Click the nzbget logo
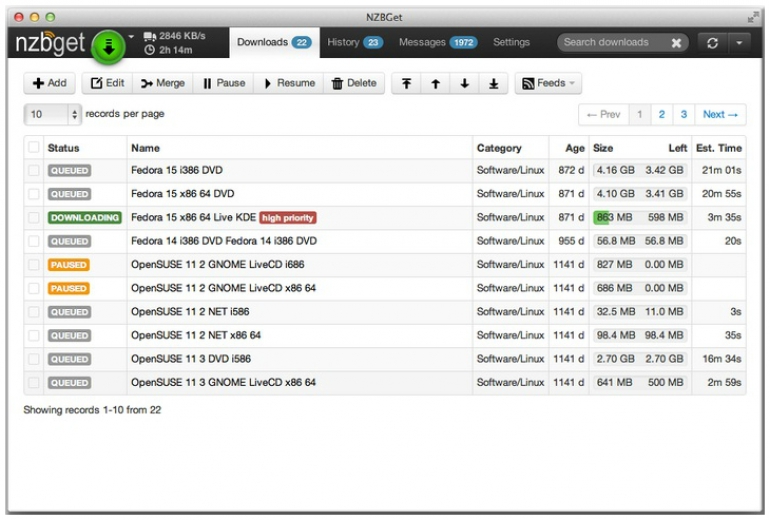 (50, 44)
